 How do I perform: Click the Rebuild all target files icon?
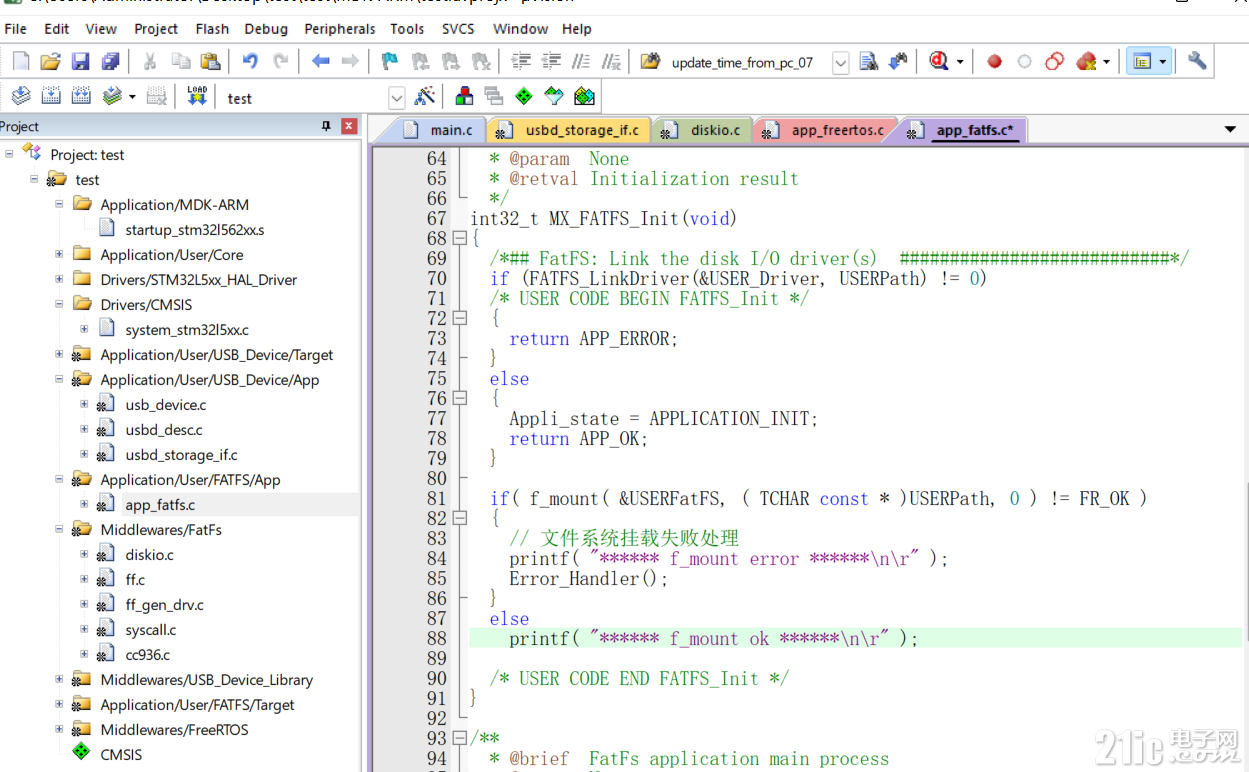click(81, 96)
